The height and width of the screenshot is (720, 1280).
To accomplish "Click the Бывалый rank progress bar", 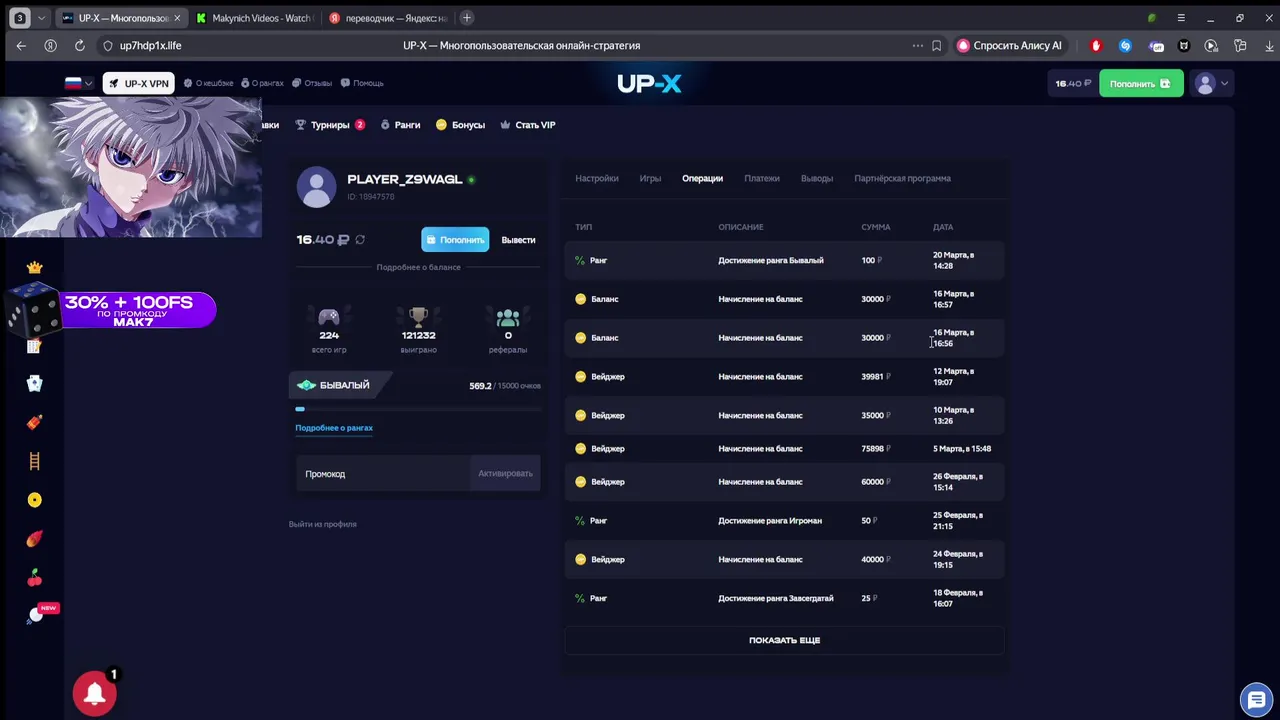I will (x=418, y=409).
